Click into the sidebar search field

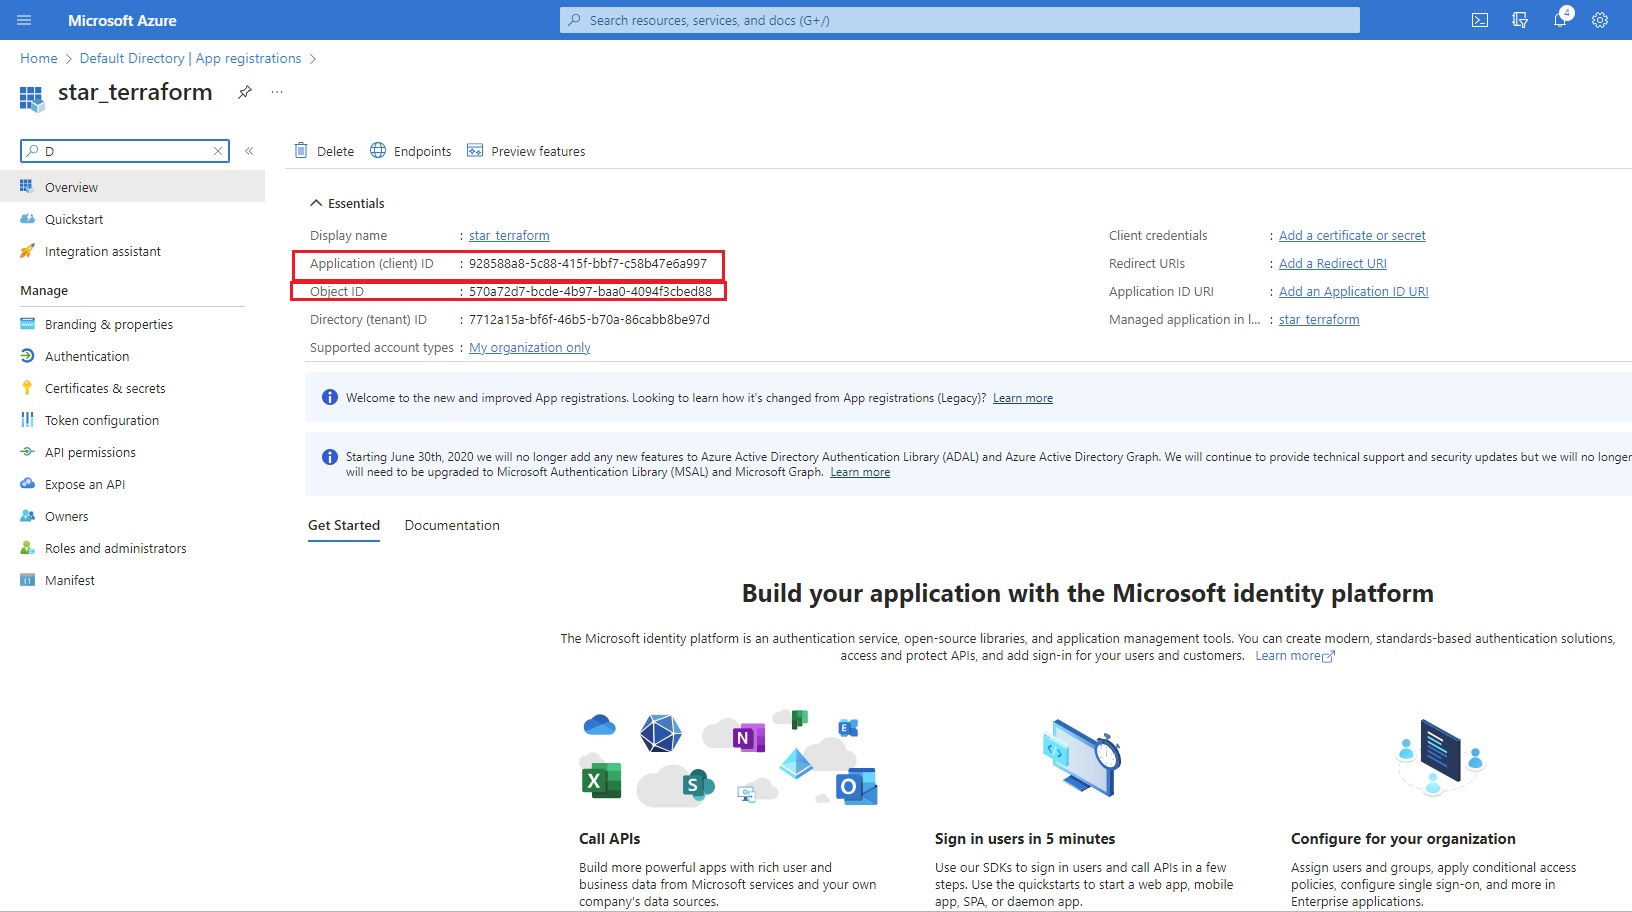[125, 151]
